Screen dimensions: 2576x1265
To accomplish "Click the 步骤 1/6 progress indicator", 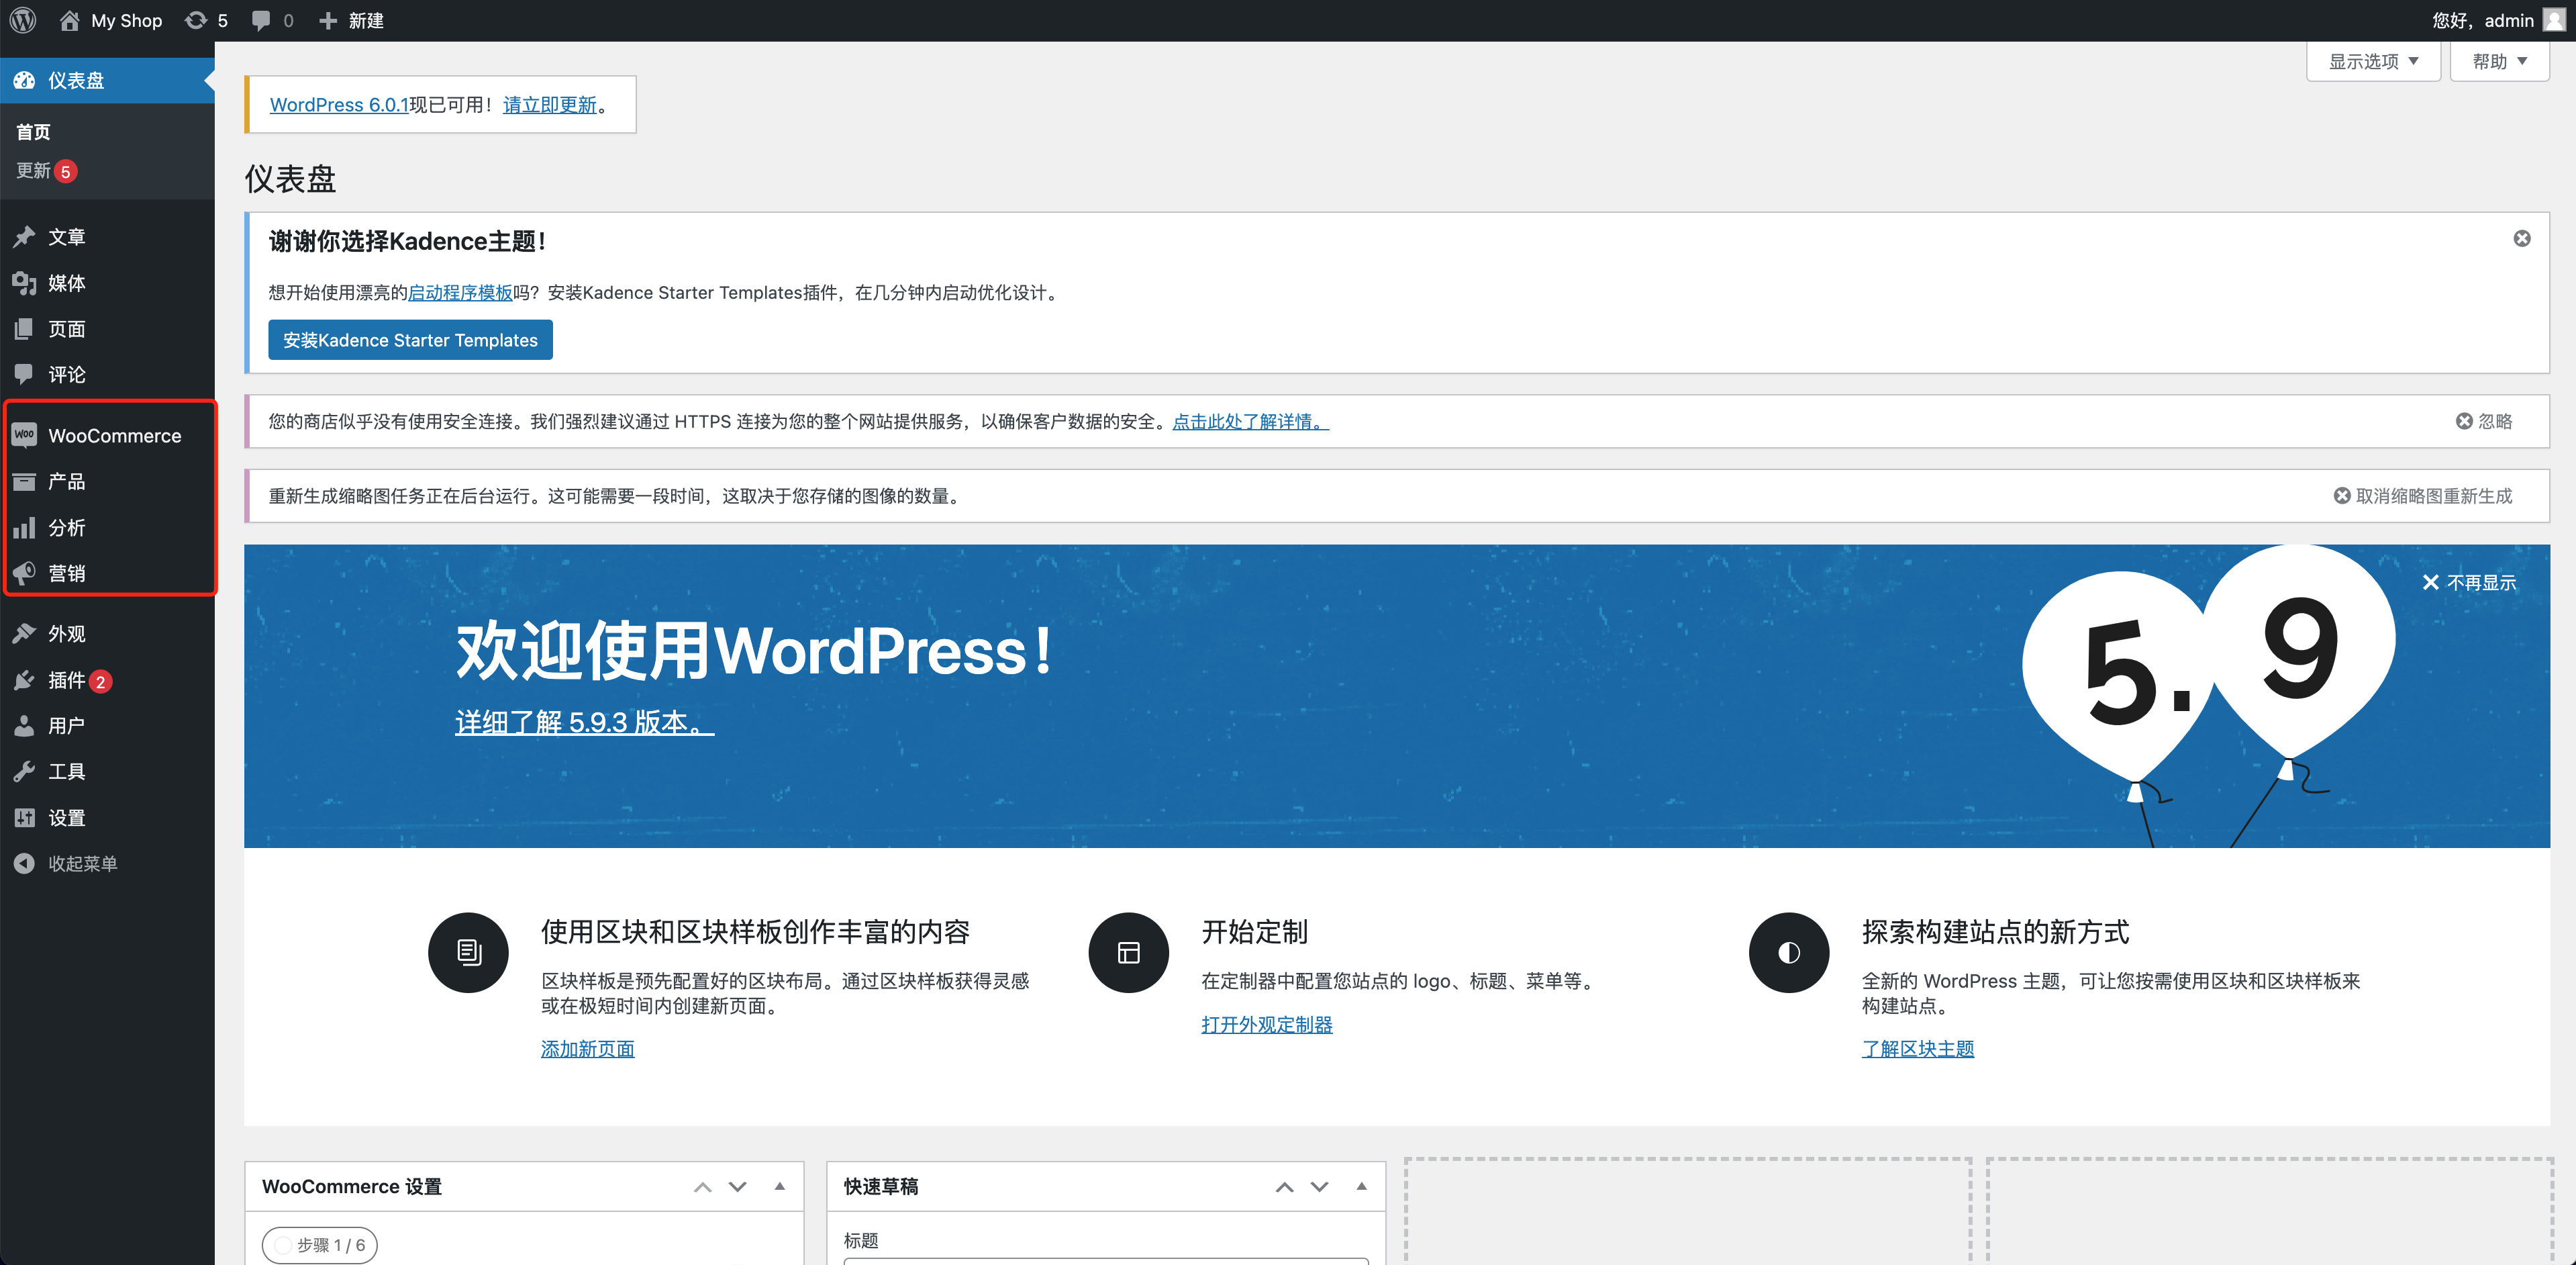I will click(320, 1245).
